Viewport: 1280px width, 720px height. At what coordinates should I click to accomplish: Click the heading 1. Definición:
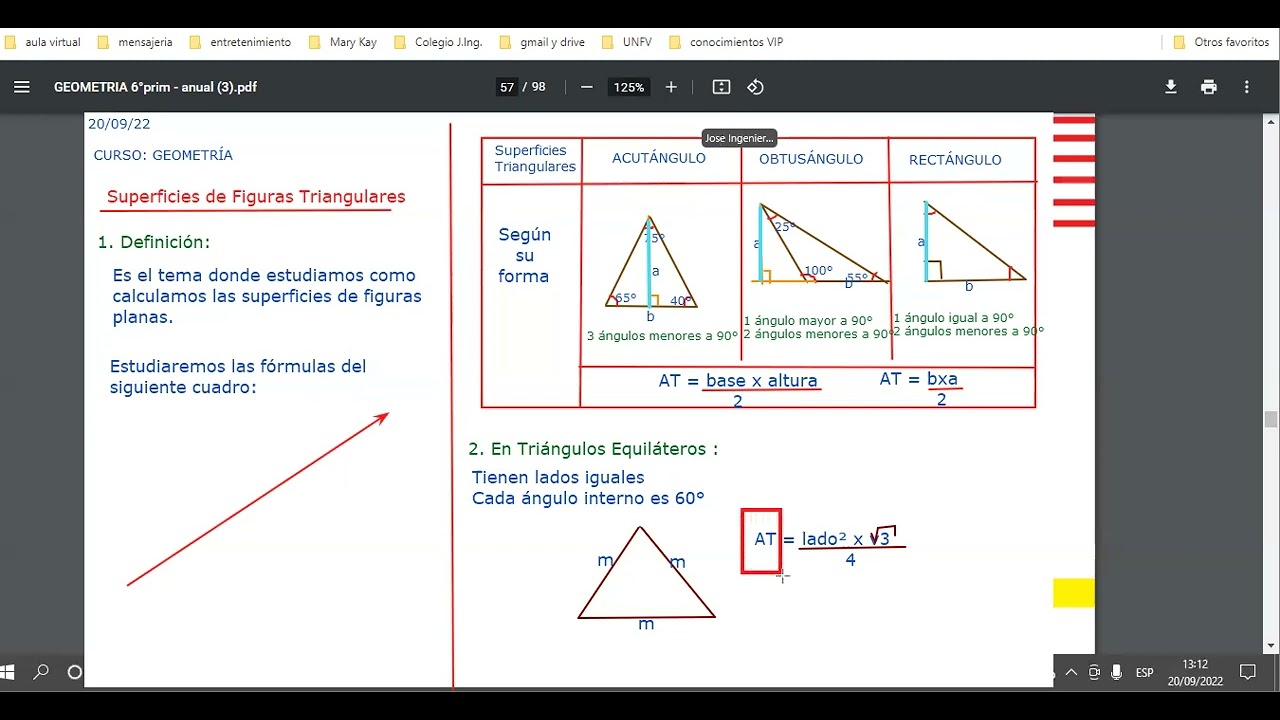(x=154, y=242)
